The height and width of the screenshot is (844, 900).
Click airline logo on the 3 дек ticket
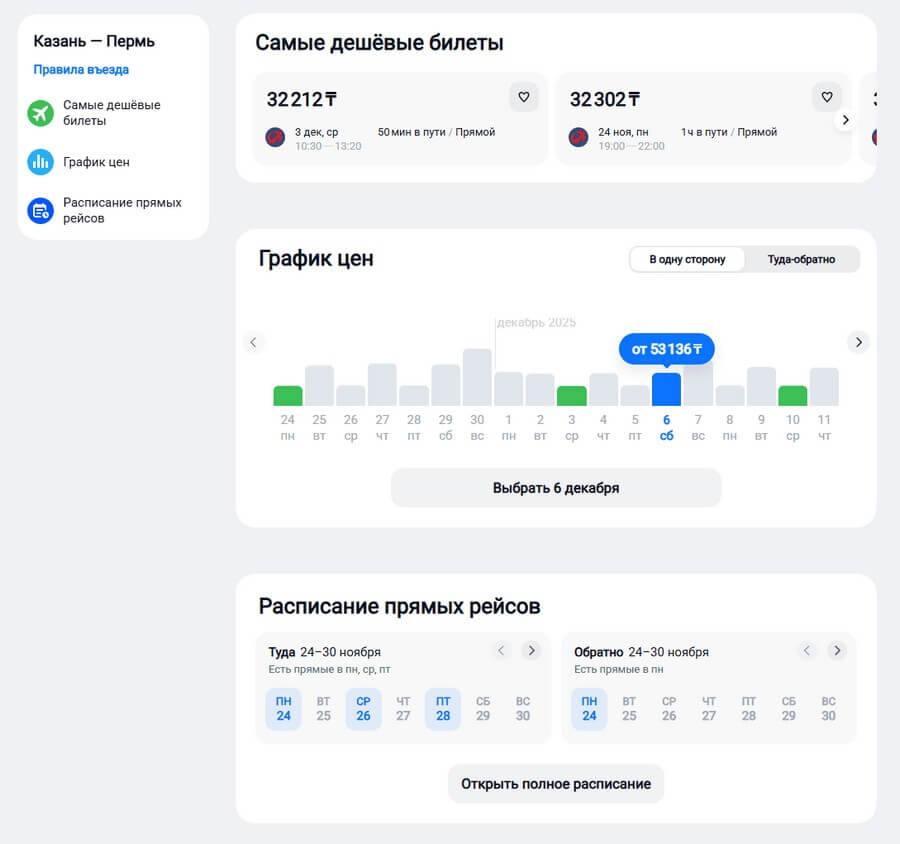point(275,138)
